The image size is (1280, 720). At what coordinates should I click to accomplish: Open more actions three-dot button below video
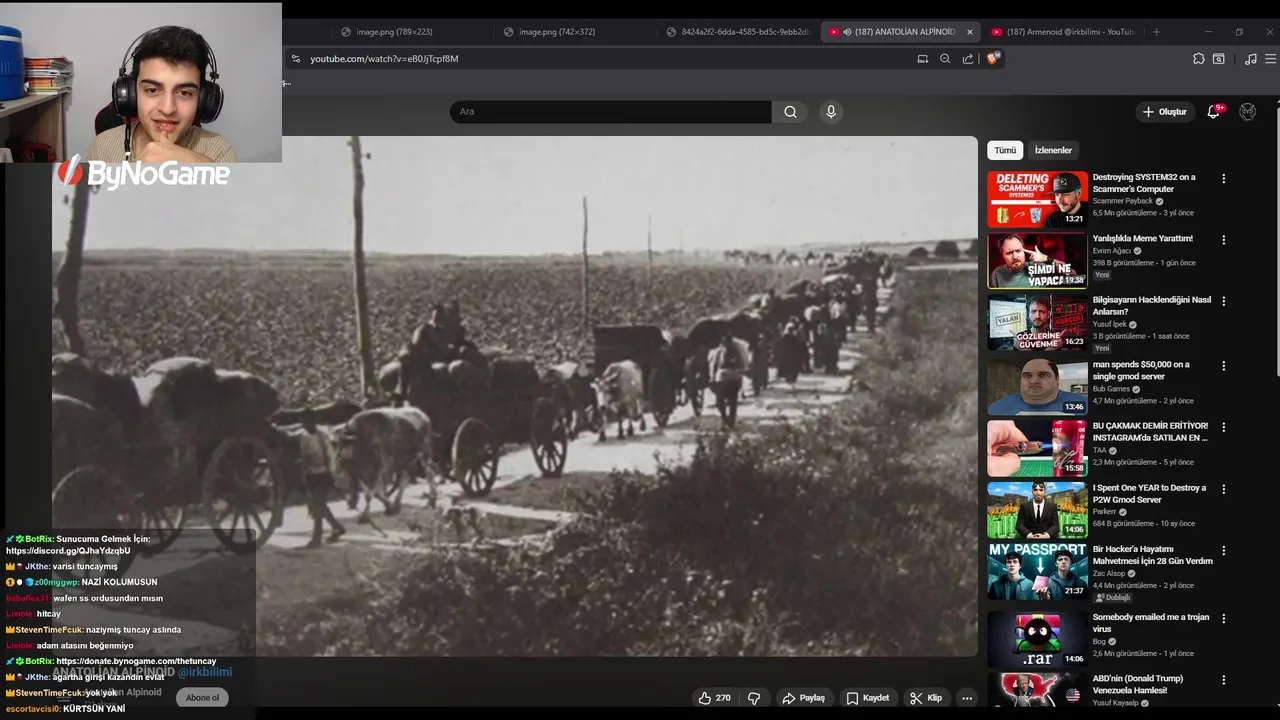[x=966, y=698]
